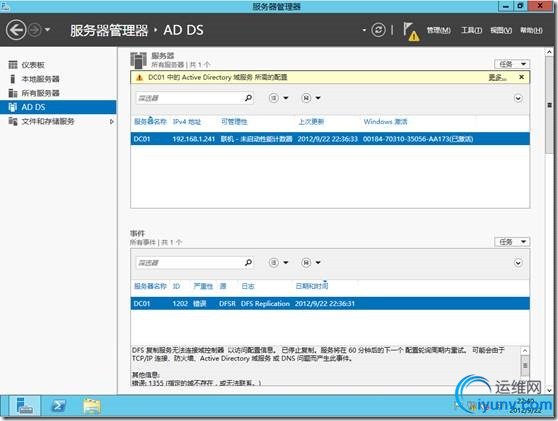The width and height of the screenshot is (558, 421).
Task: Click the search magnifier in events filter
Action: [x=248, y=262]
